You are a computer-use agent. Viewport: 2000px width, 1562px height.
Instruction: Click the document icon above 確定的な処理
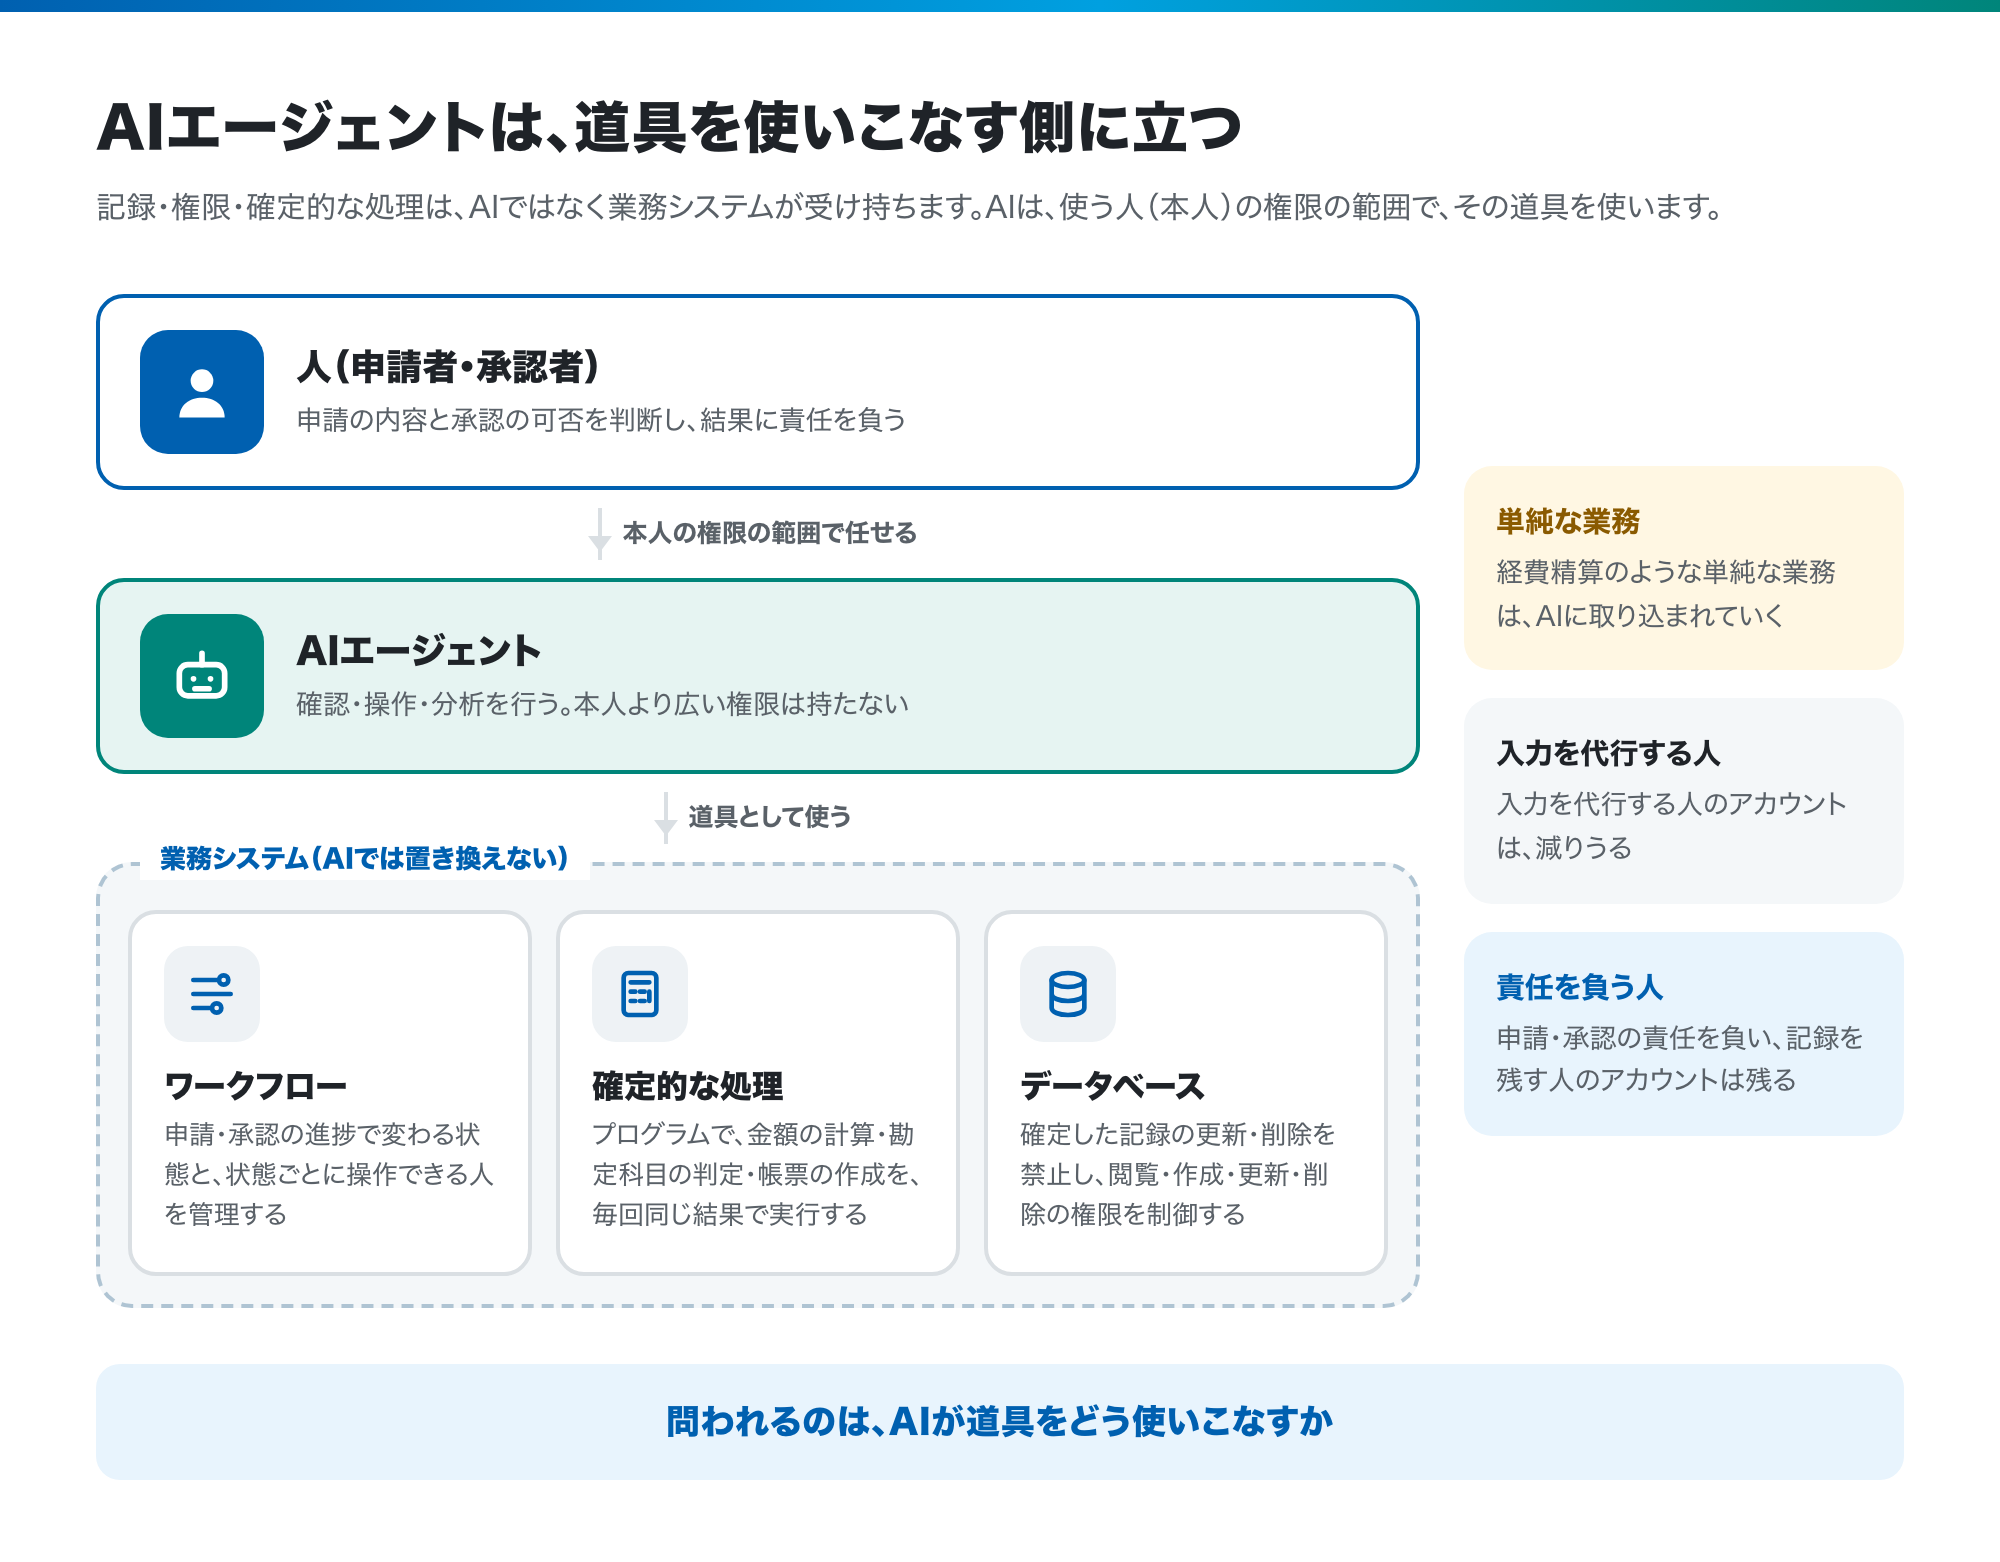tap(640, 994)
